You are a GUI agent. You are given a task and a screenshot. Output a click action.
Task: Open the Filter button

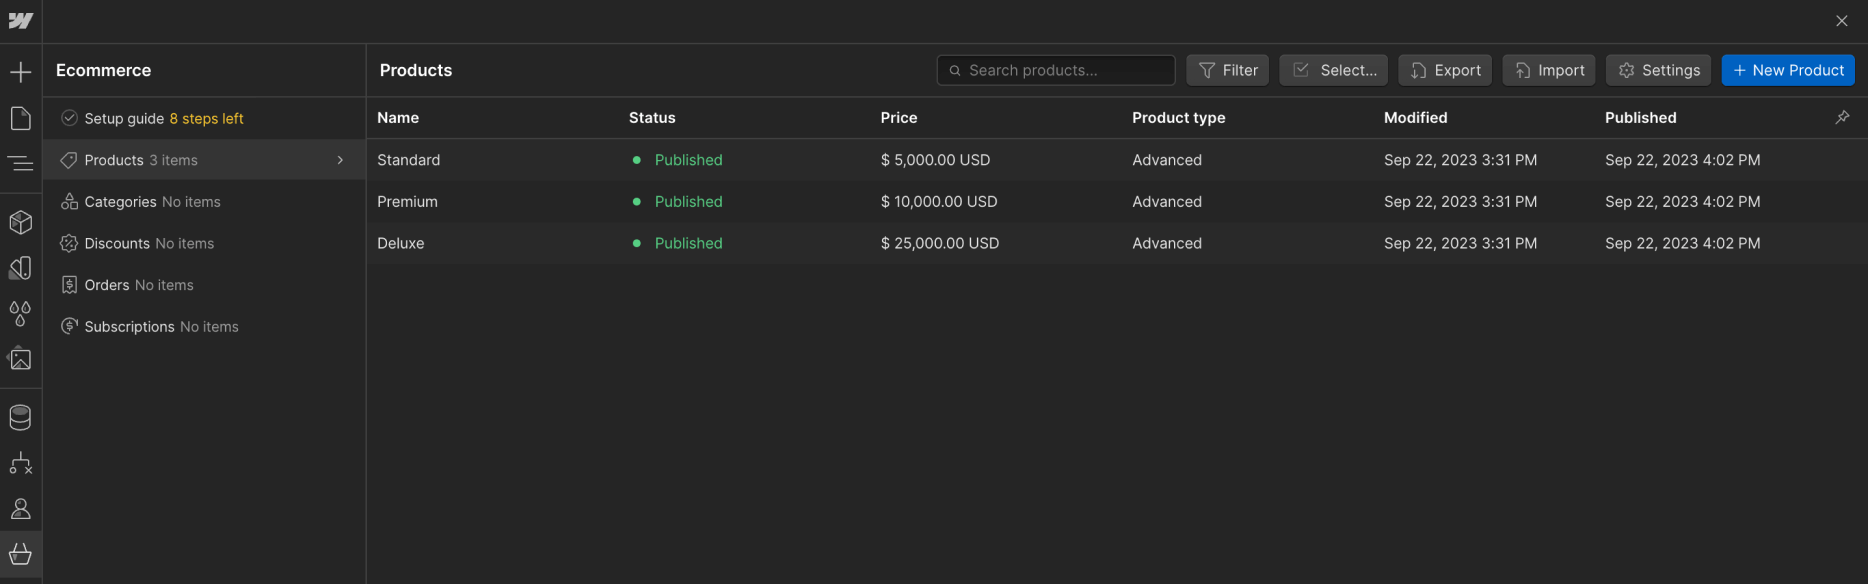coord(1228,70)
